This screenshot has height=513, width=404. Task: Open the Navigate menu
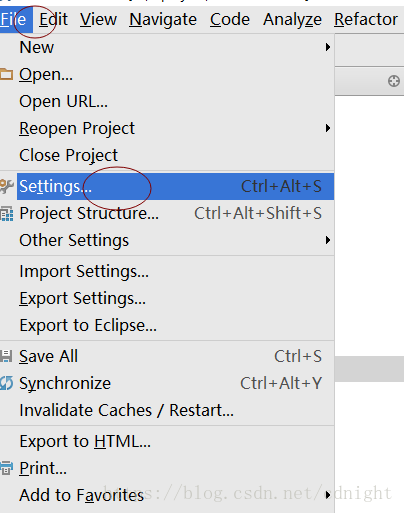pos(163,19)
